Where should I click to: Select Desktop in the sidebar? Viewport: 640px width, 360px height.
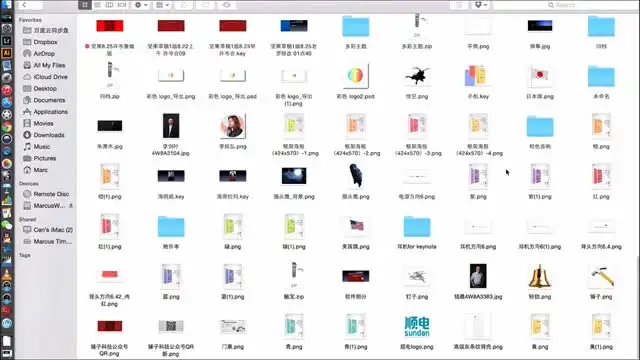[45, 89]
